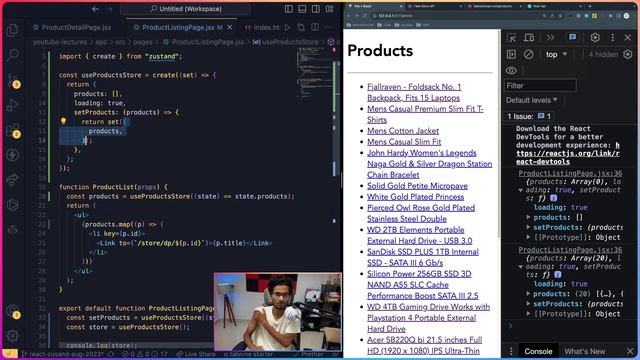640x360 pixels.
Task: Close the DevTools panel
Action: pyautogui.click(x=628, y=38)
